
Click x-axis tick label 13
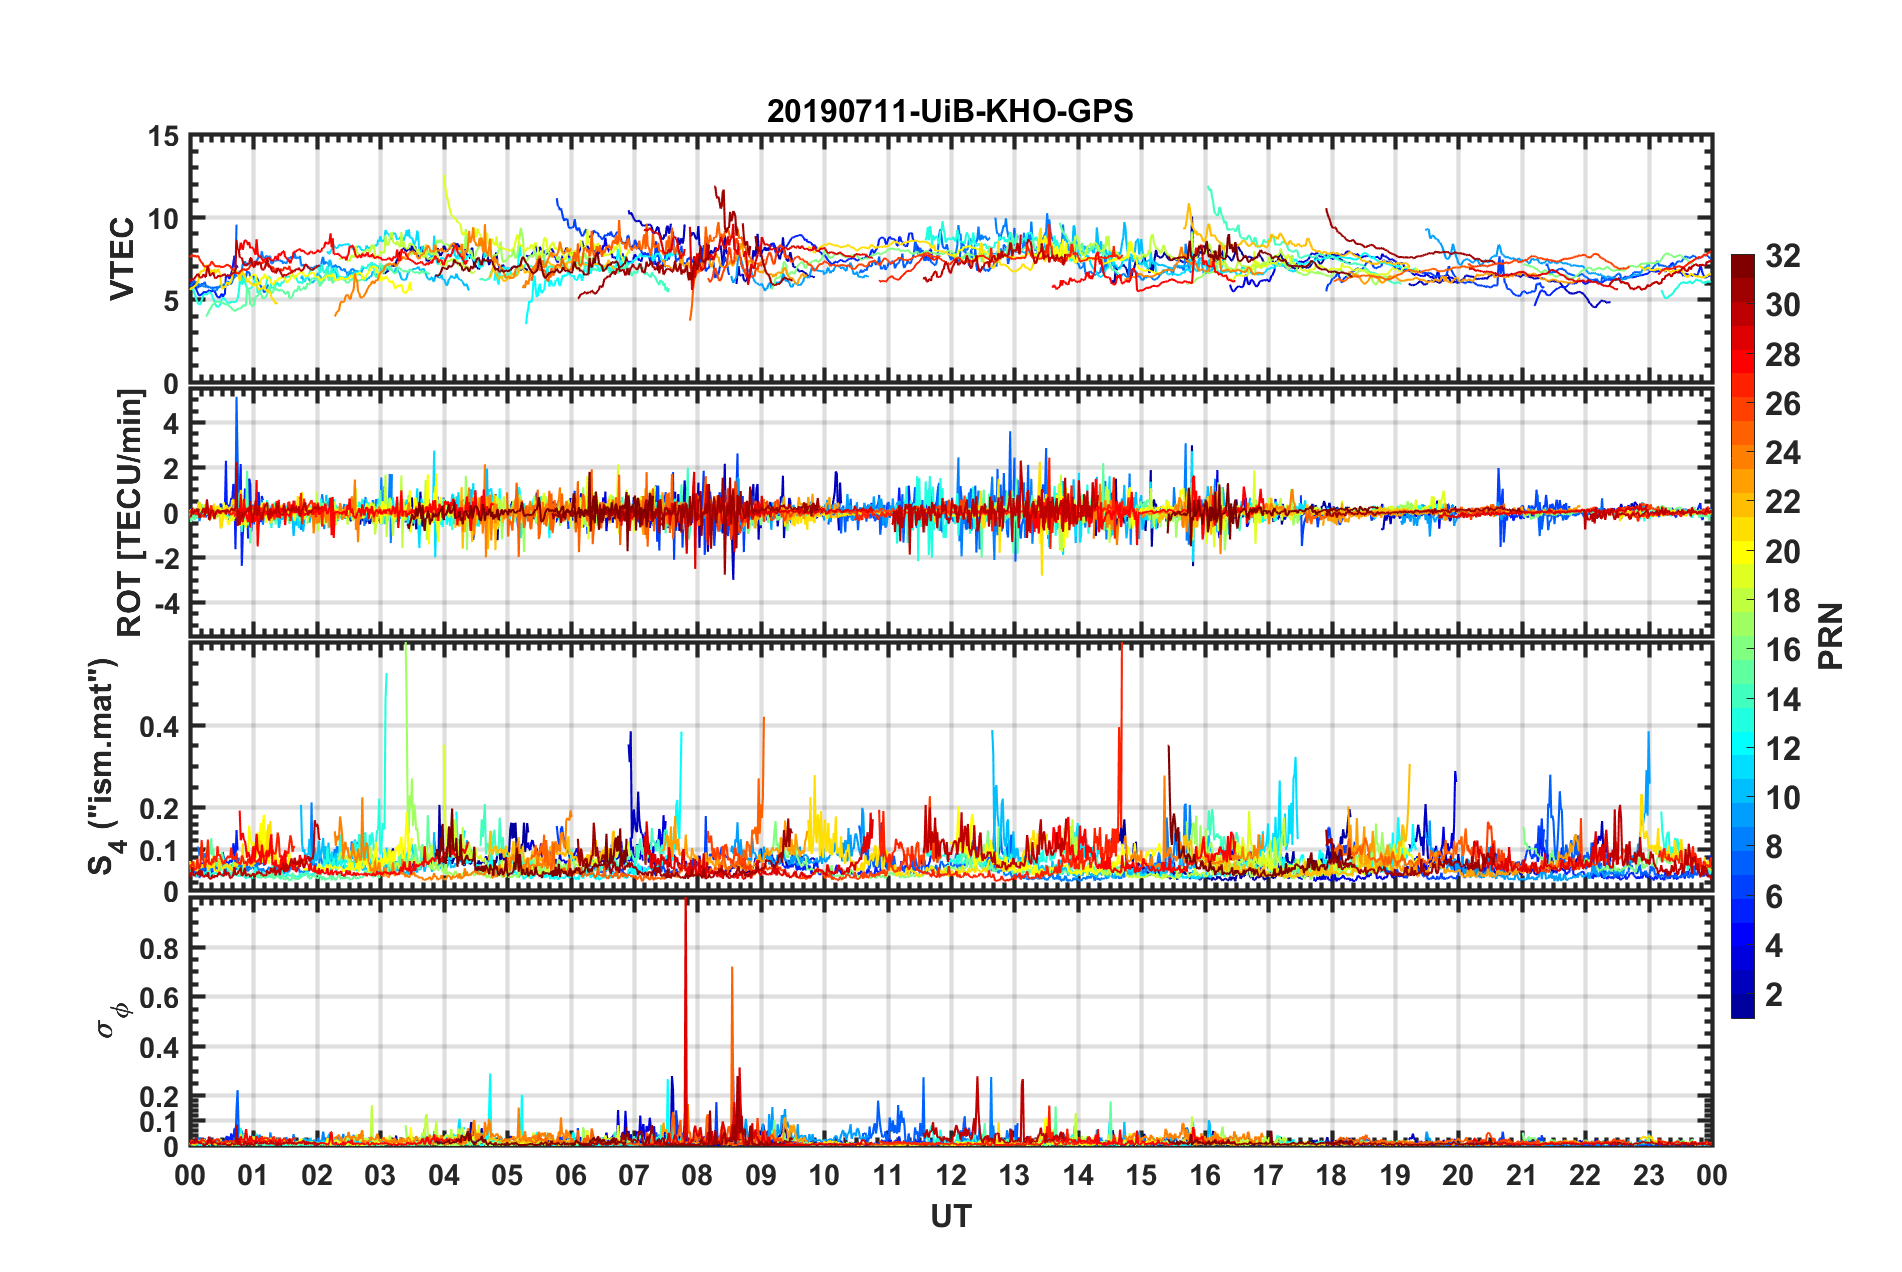pyautogui.click(x=1014, y=1175)
